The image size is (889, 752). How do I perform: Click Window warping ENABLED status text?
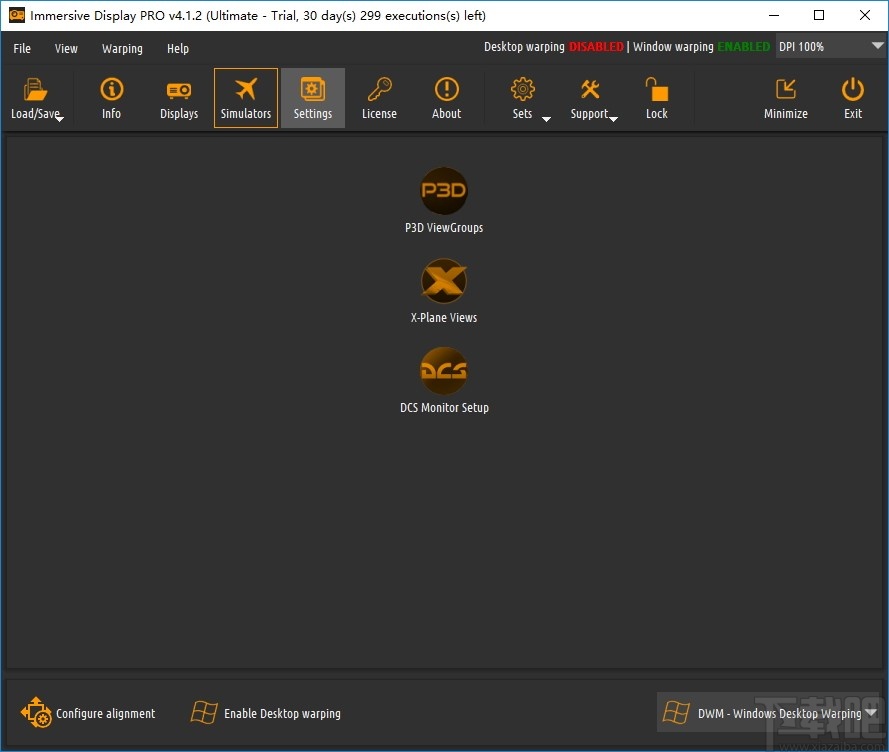701,47
